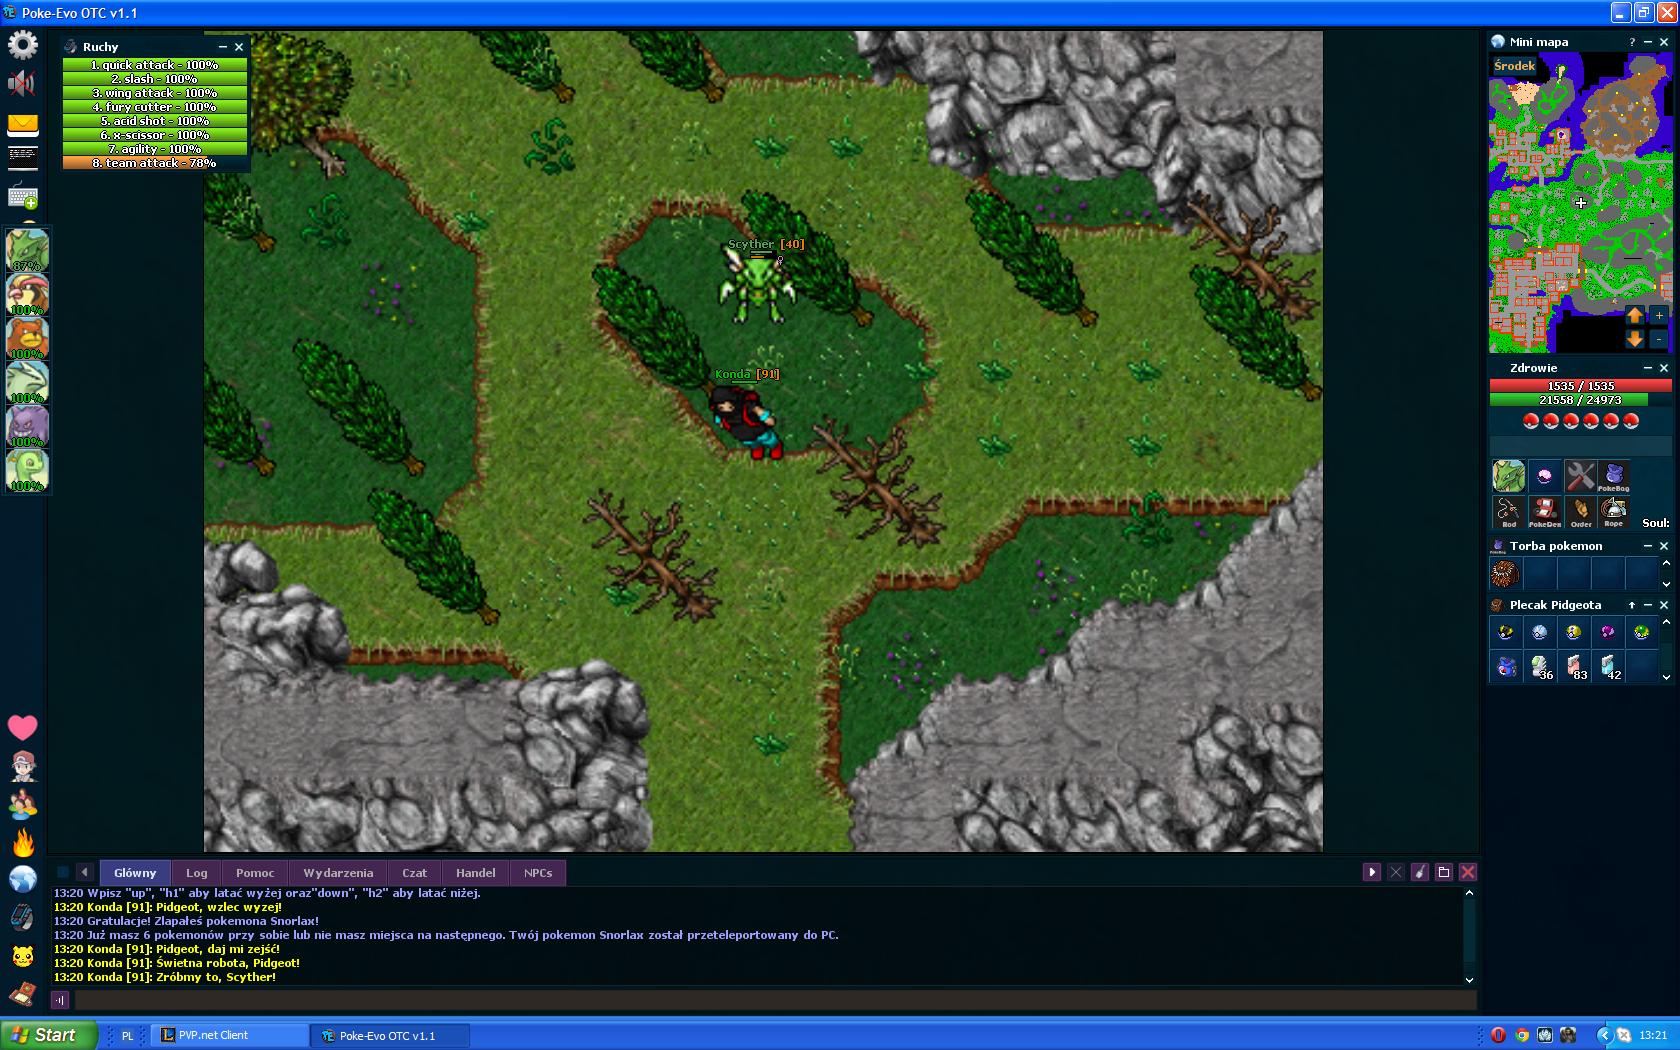The height and width of the screenshot is (1050, 1680).
Task: Collapse the Zdrowie health panel
Action: tap(1647, 368)
